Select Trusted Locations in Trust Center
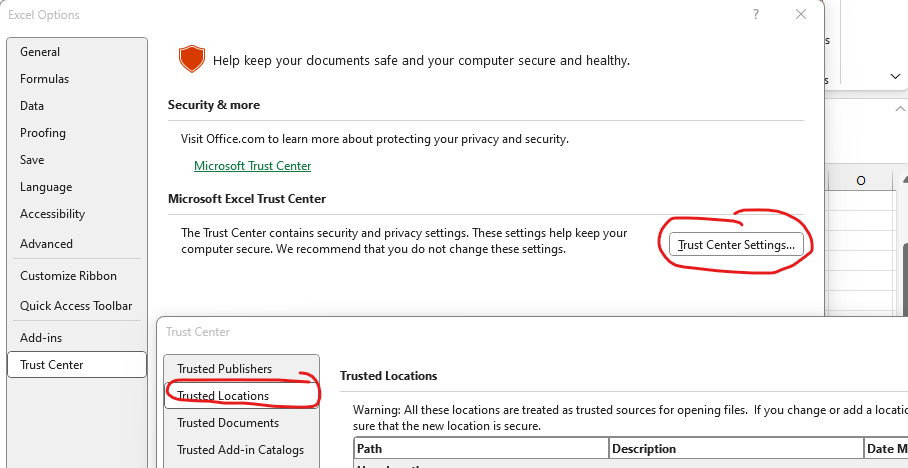 [x=241, y=396]
